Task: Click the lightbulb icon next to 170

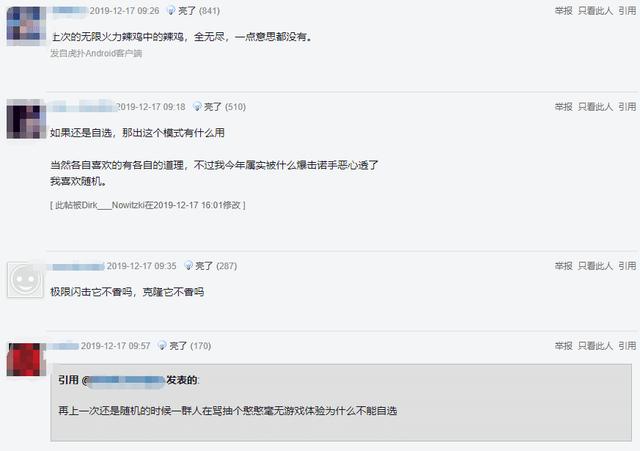Action: [162, 346]
